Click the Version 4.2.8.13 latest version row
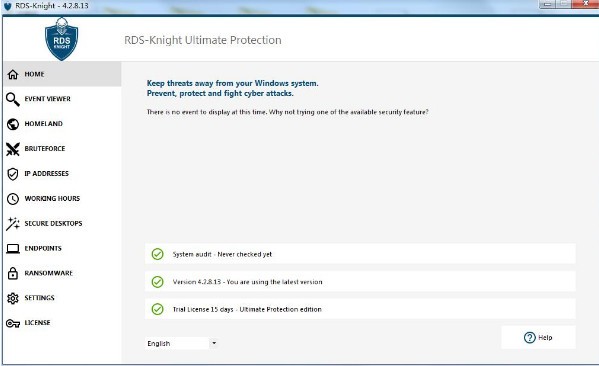Image resolution: width=599 pixels, height=366 pixels. [x=360, y=282]
